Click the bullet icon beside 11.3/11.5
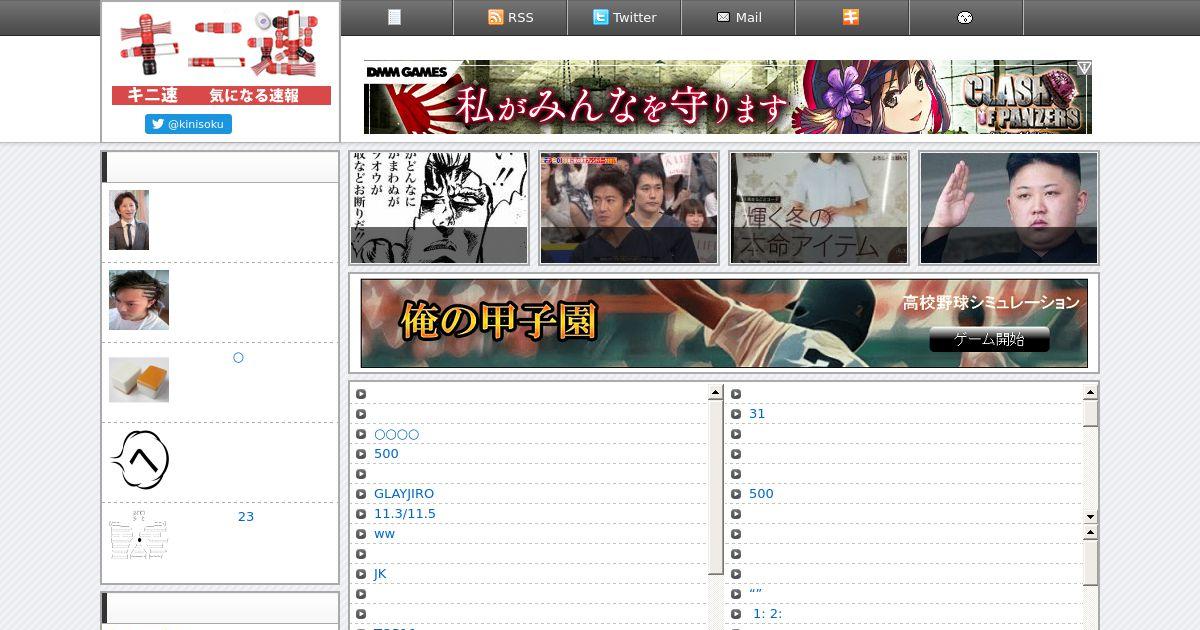The width and height of the screenshot is (1200, 630). (361, 514)
